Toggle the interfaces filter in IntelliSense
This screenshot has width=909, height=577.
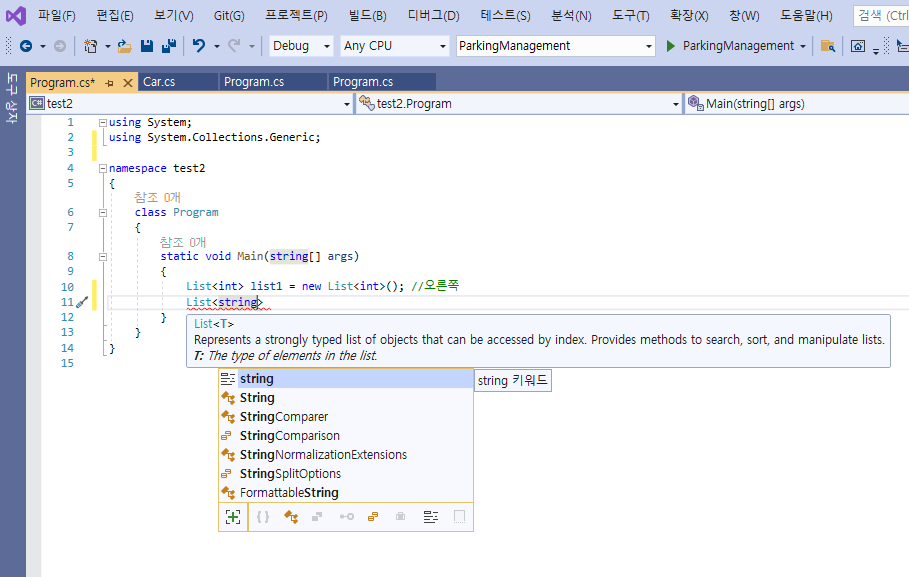click(347, 517)
